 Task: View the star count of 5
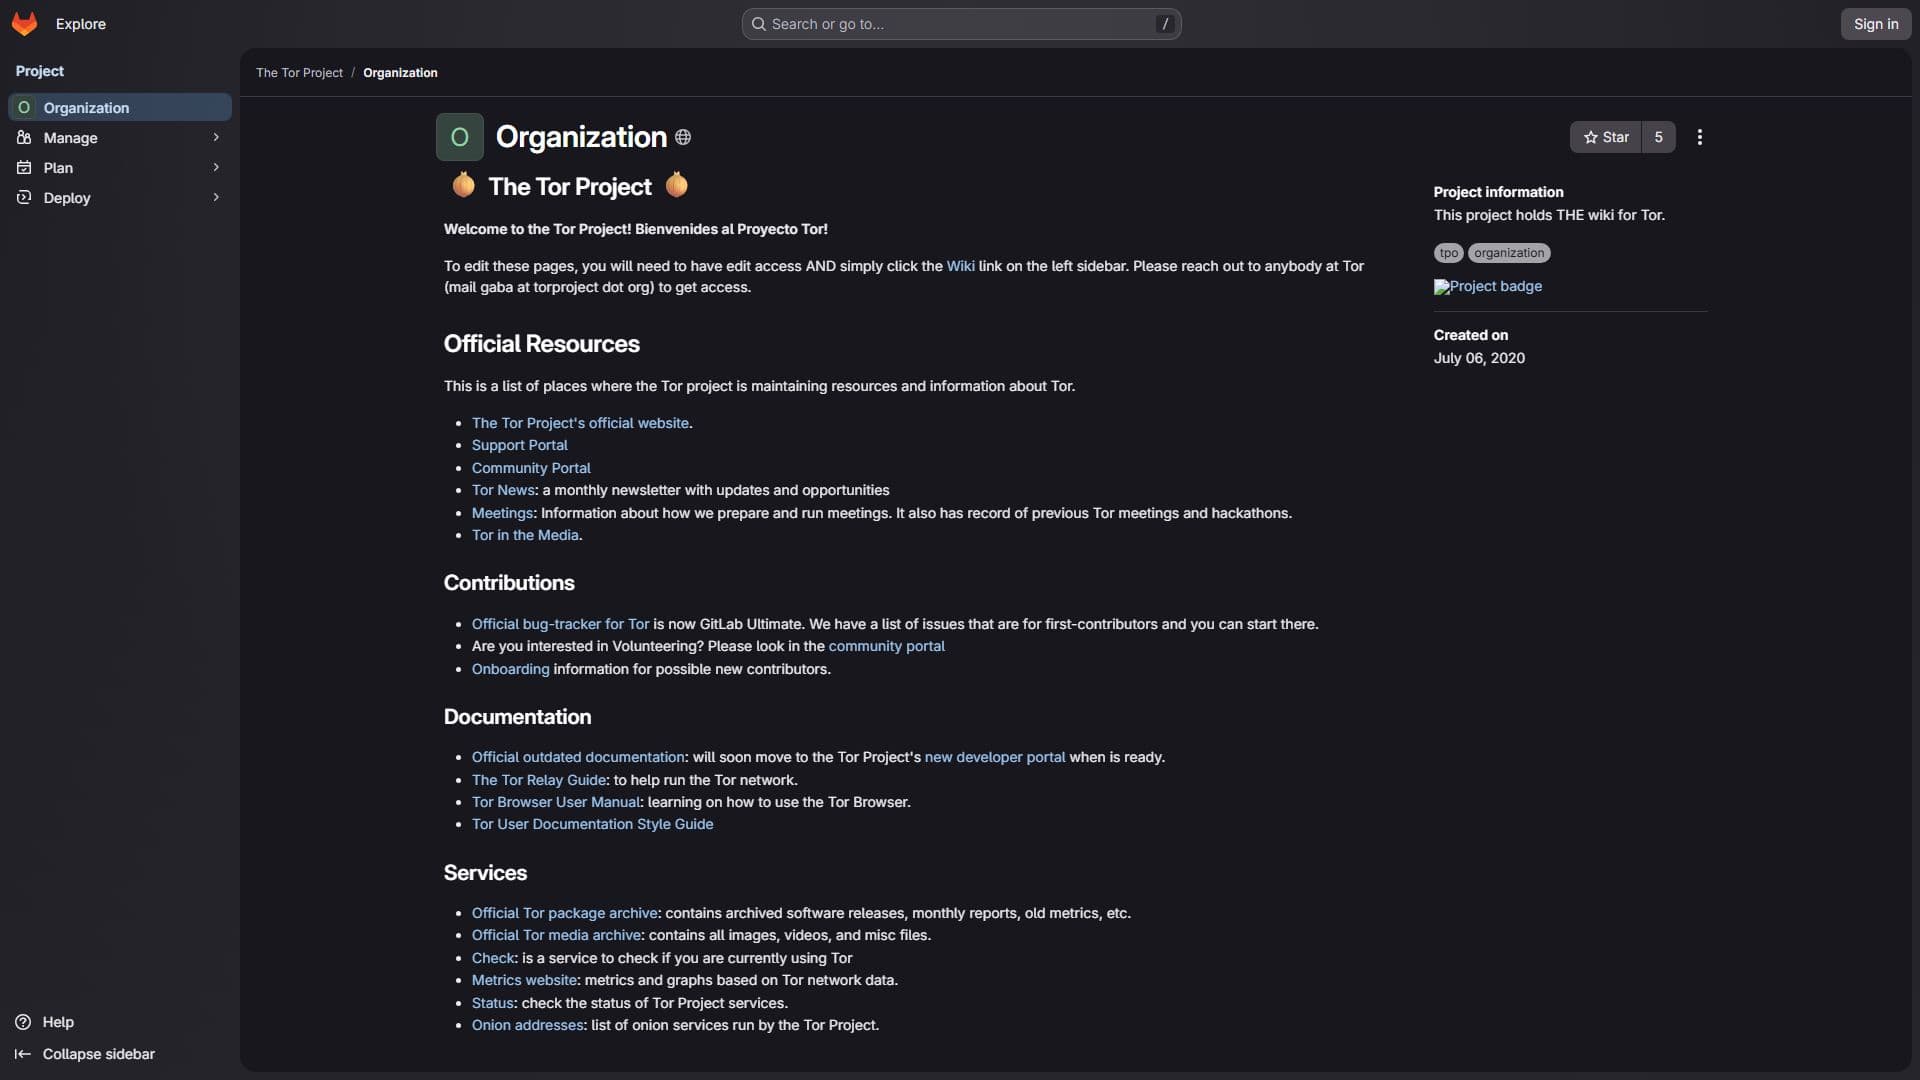[1658, 137]
